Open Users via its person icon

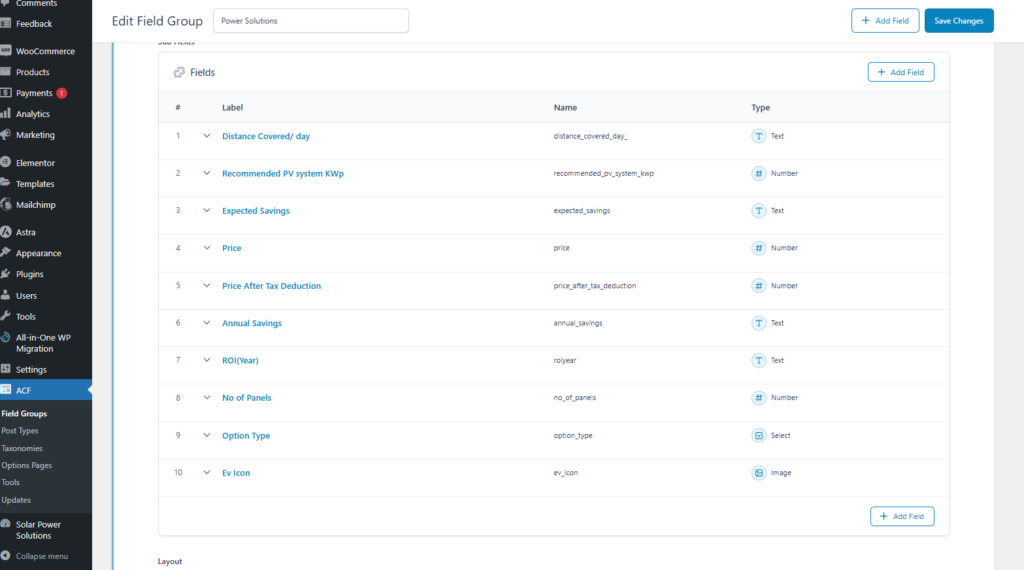click(6, 295)
